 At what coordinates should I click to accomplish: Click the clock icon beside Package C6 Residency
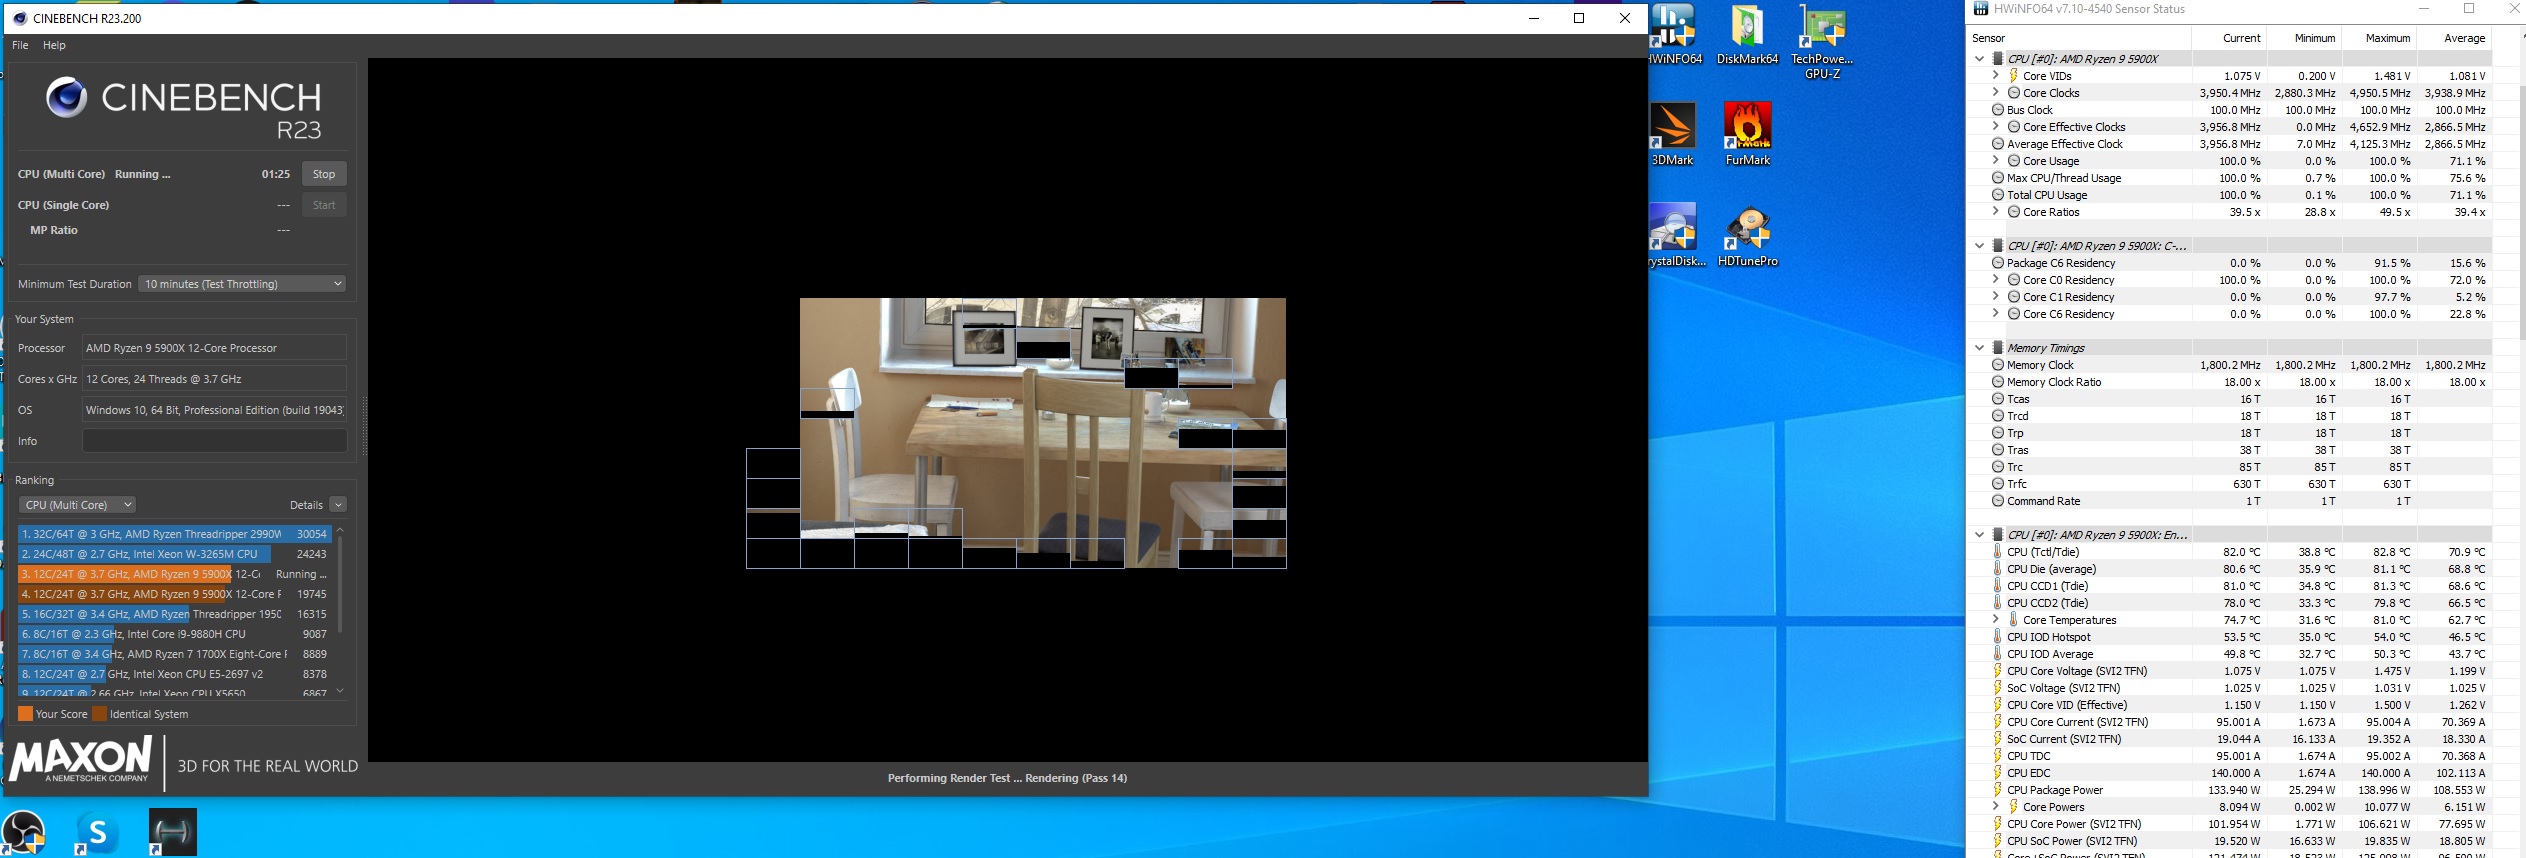pyautogui.click(x=1997, y=263)
